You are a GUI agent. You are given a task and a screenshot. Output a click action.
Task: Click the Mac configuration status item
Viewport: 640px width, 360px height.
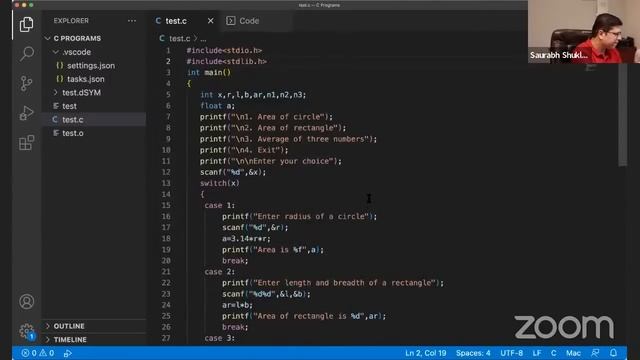573,353
